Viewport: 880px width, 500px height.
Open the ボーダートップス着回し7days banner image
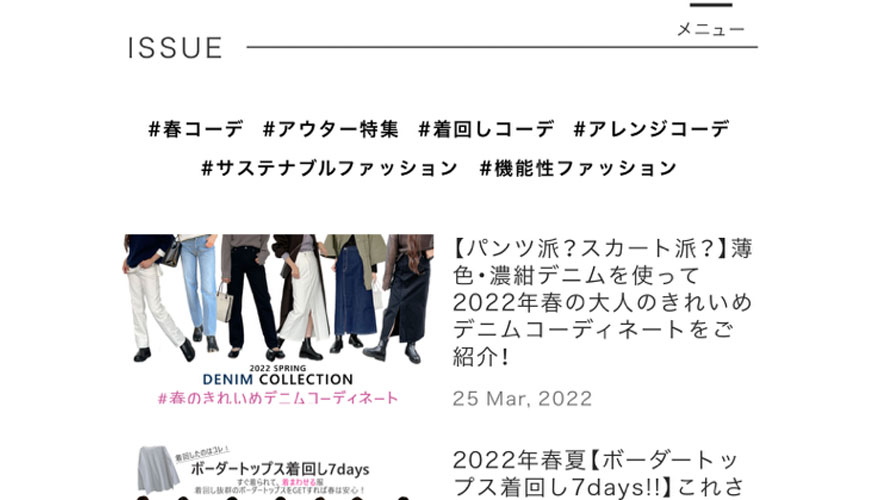[279, 472]
